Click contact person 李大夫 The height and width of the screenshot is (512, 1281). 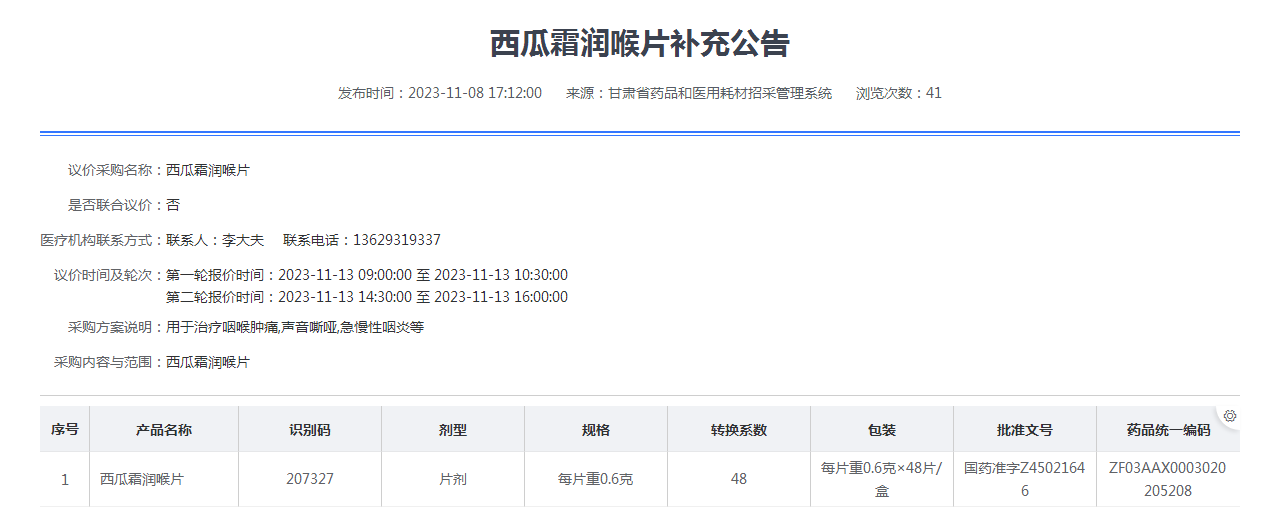243,240
